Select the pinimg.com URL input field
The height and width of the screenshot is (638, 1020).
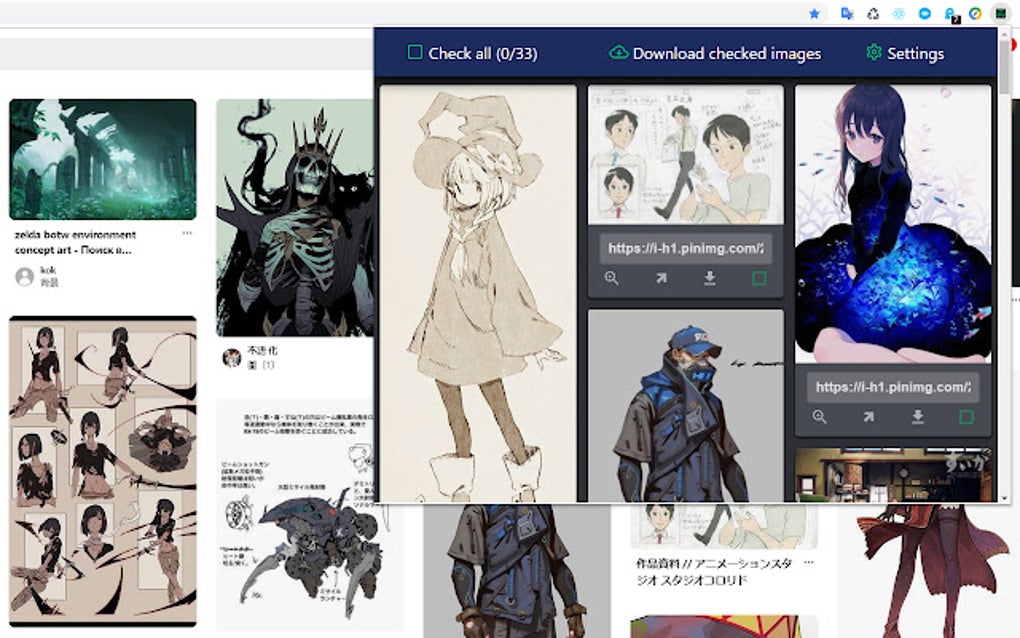(x=685, y=248)
